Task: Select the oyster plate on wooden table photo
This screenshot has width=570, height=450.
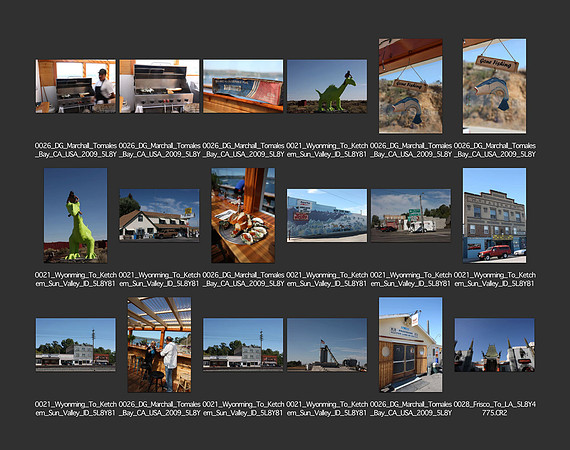Action: pos(243,216)
